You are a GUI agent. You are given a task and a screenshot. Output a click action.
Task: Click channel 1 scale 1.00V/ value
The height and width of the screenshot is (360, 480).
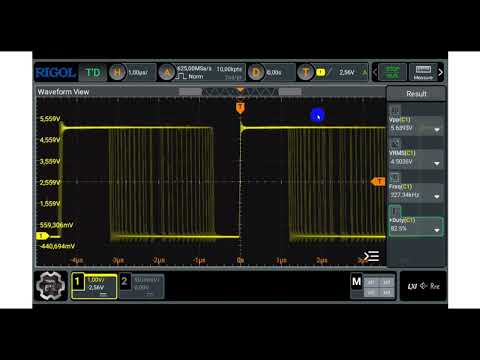[95, 280]
